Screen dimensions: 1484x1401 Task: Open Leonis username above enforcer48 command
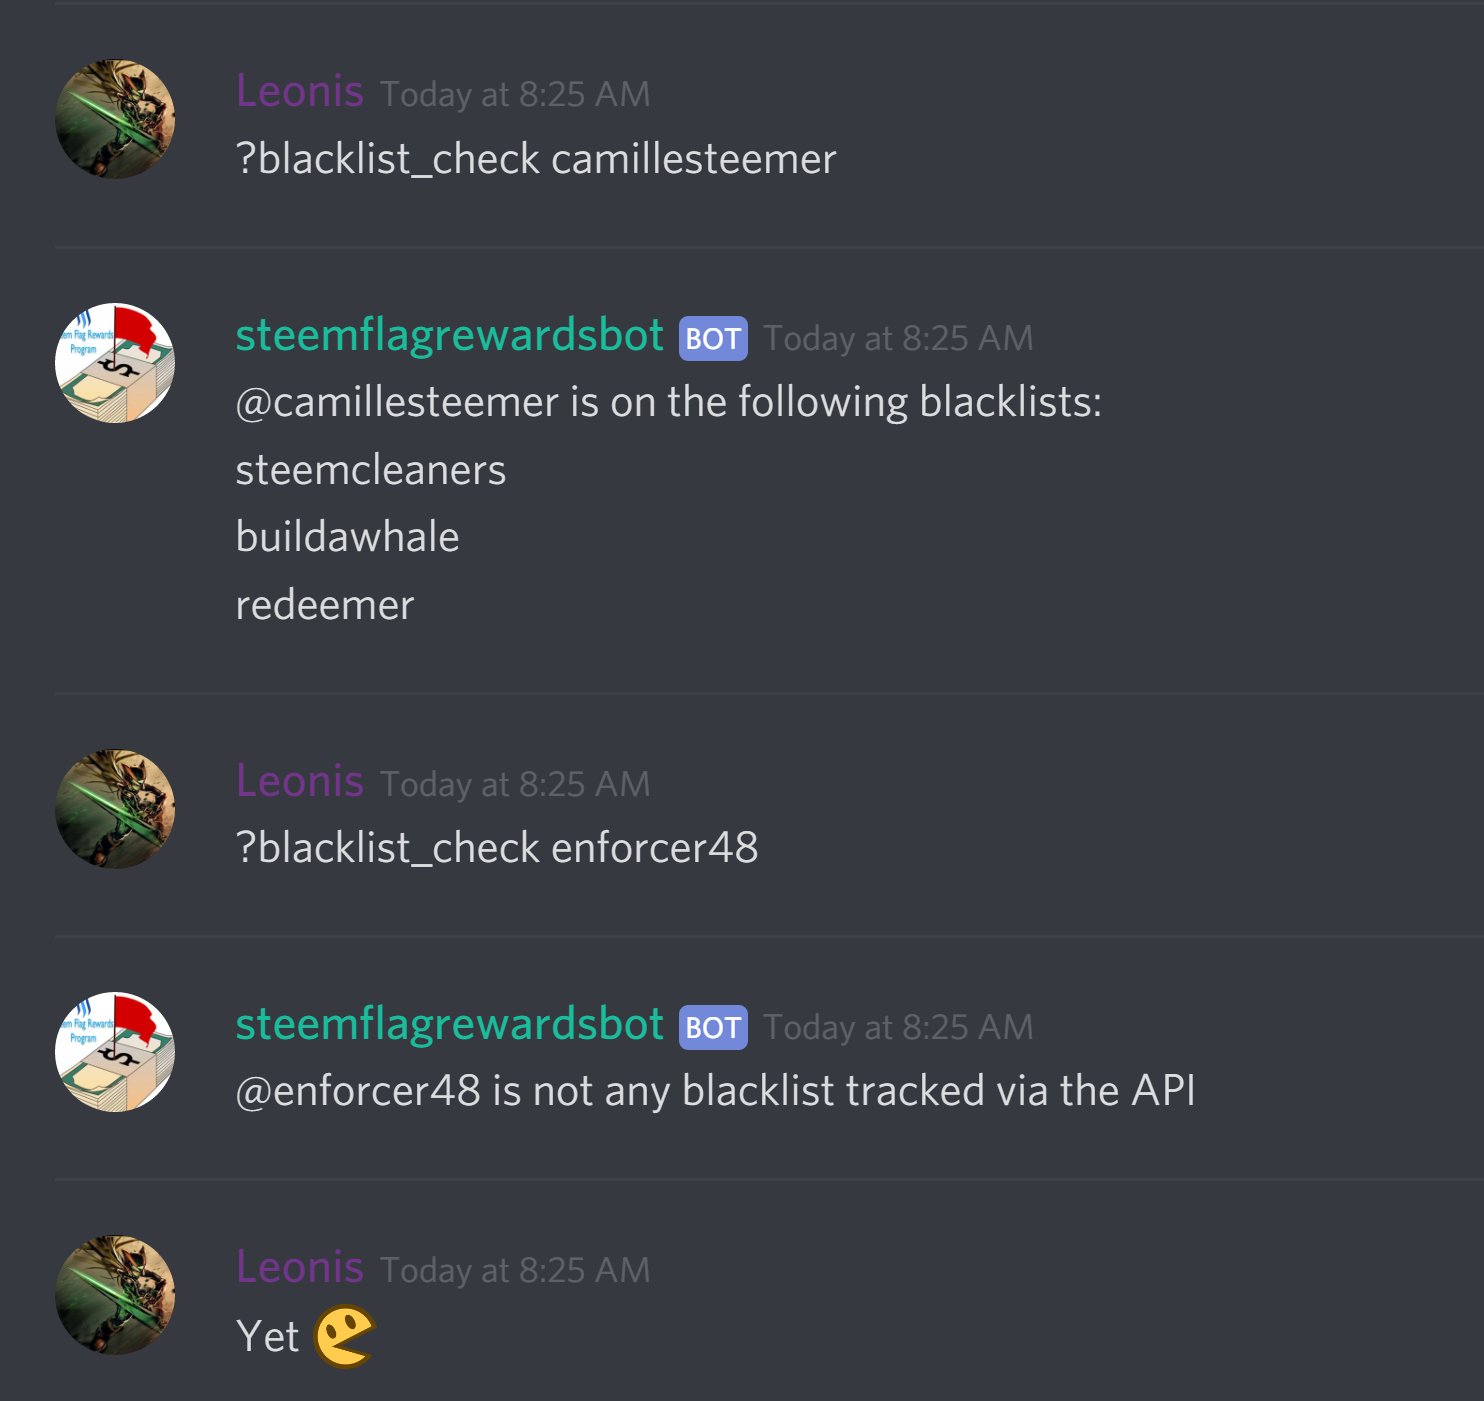point(300,782)
